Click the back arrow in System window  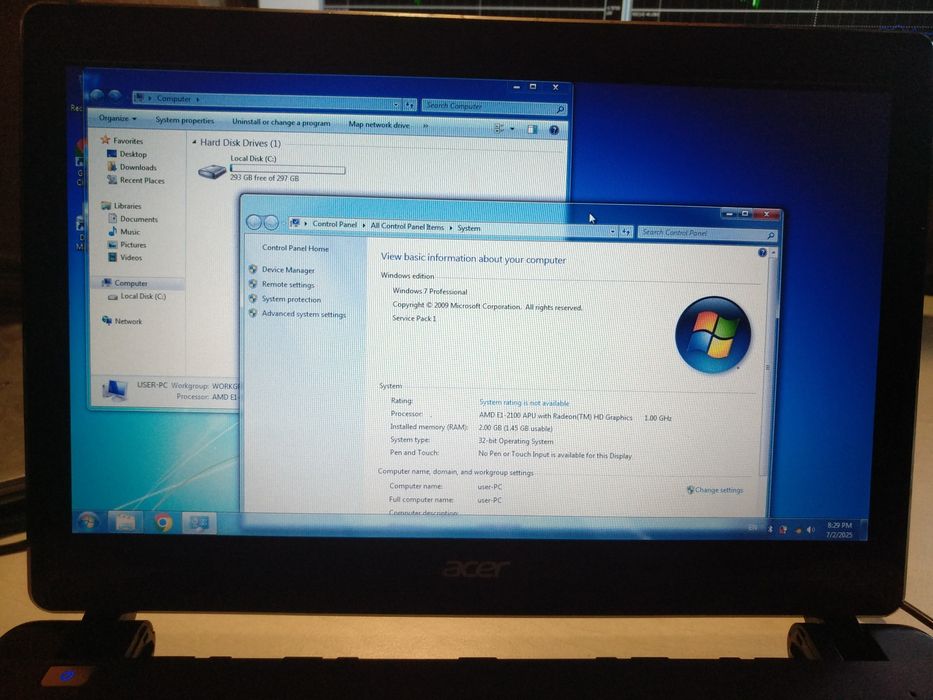pyautogui.click(x=254, y=222)
